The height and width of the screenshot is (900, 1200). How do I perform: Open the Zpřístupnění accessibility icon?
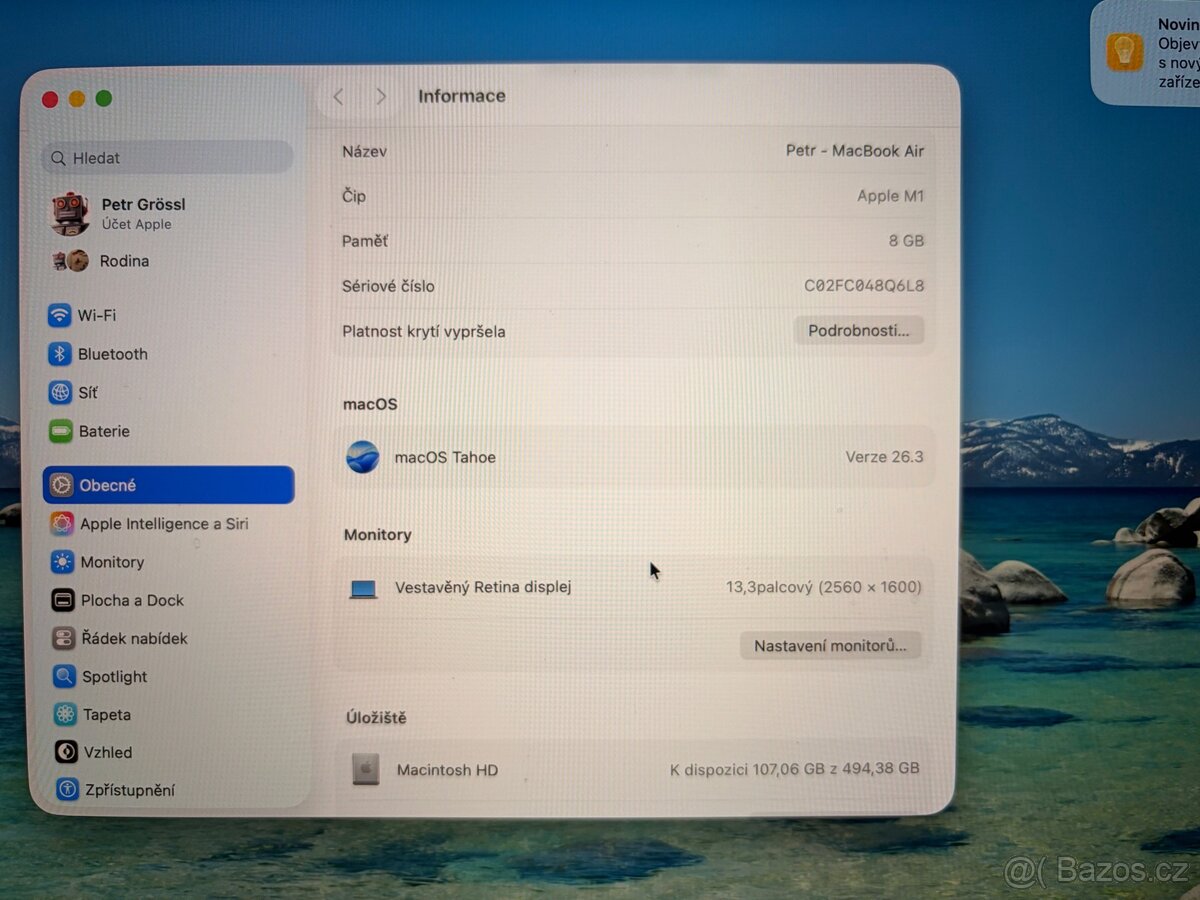click(x=67, y=790)
